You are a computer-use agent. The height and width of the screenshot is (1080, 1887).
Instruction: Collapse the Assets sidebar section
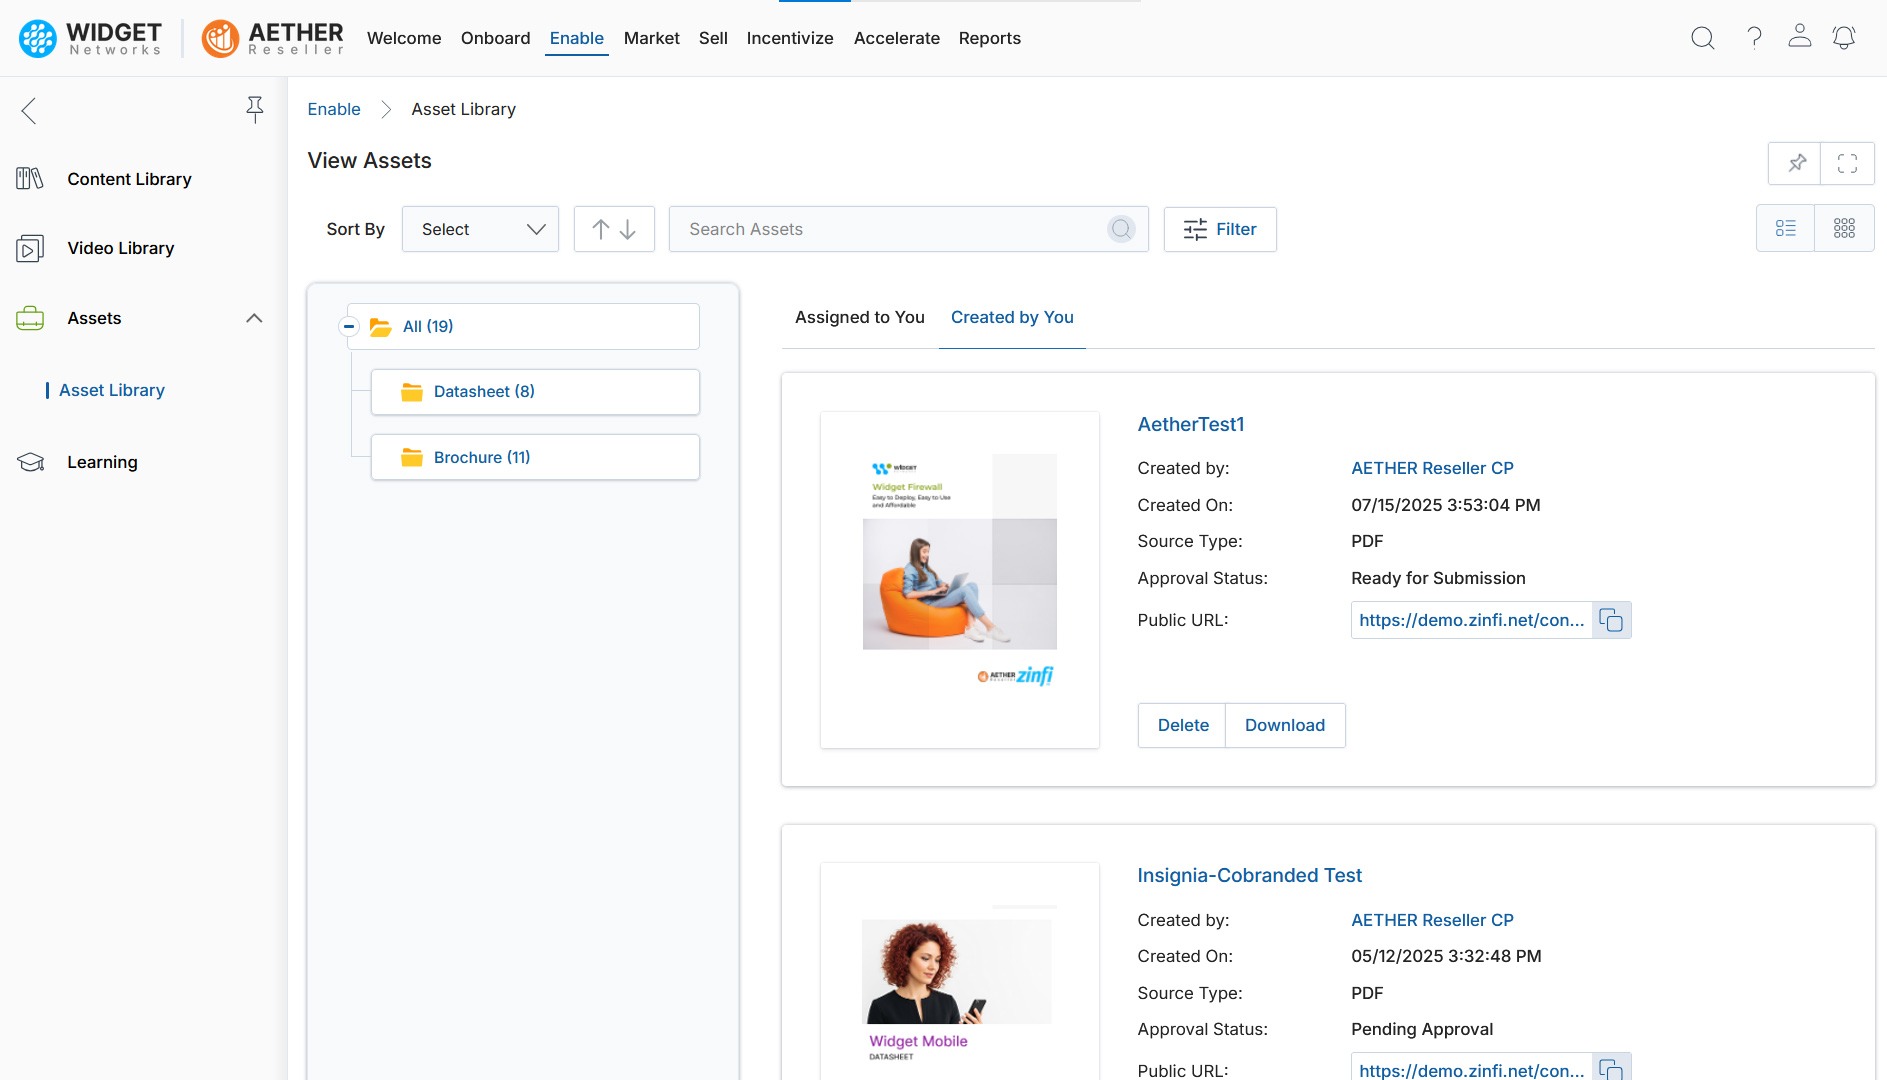pyautogui.click(x=254, y=318)
